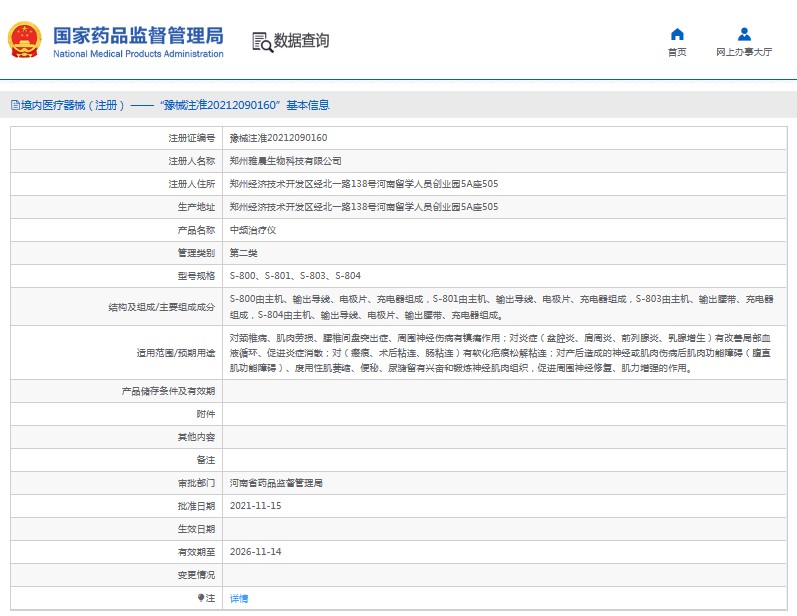Screen dimensions: 797x616
Task: Click the 首页 label
Action: pyautogui.click(x=677, y=52)
